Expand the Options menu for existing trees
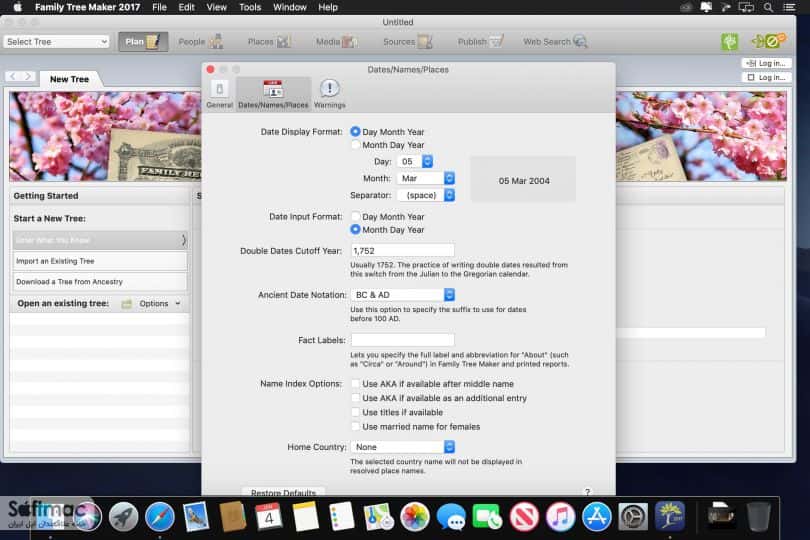This screenshot has height=540, width=810. point(160,304)
